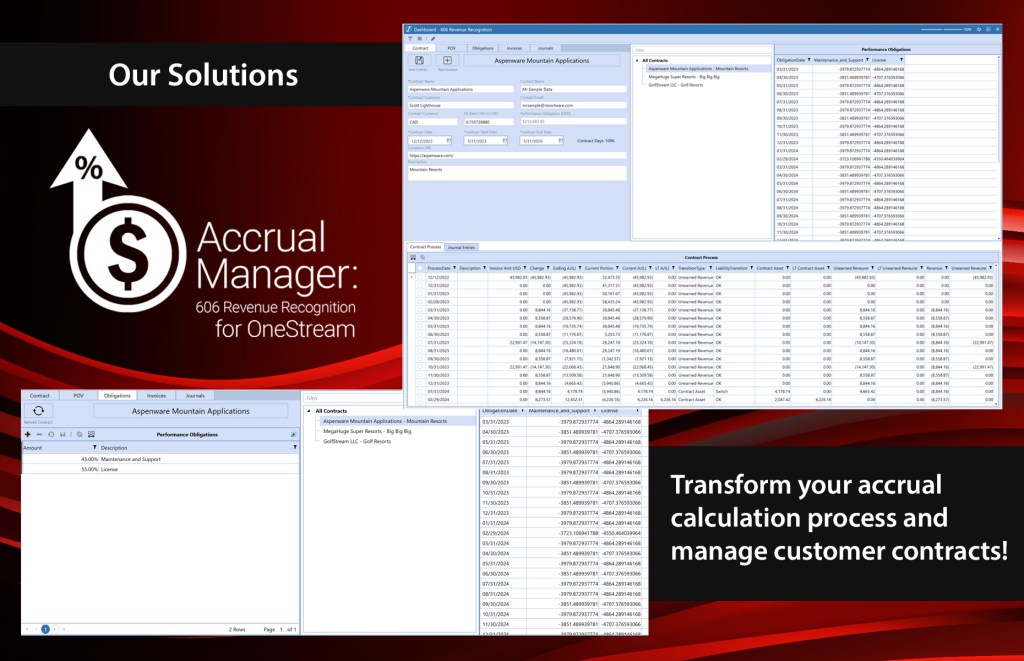This screenshot has width=1024, height=661.
Task: Select GolfStream LLC - Golf Resorts in the lower tree
Action: (x=357, y=440)
